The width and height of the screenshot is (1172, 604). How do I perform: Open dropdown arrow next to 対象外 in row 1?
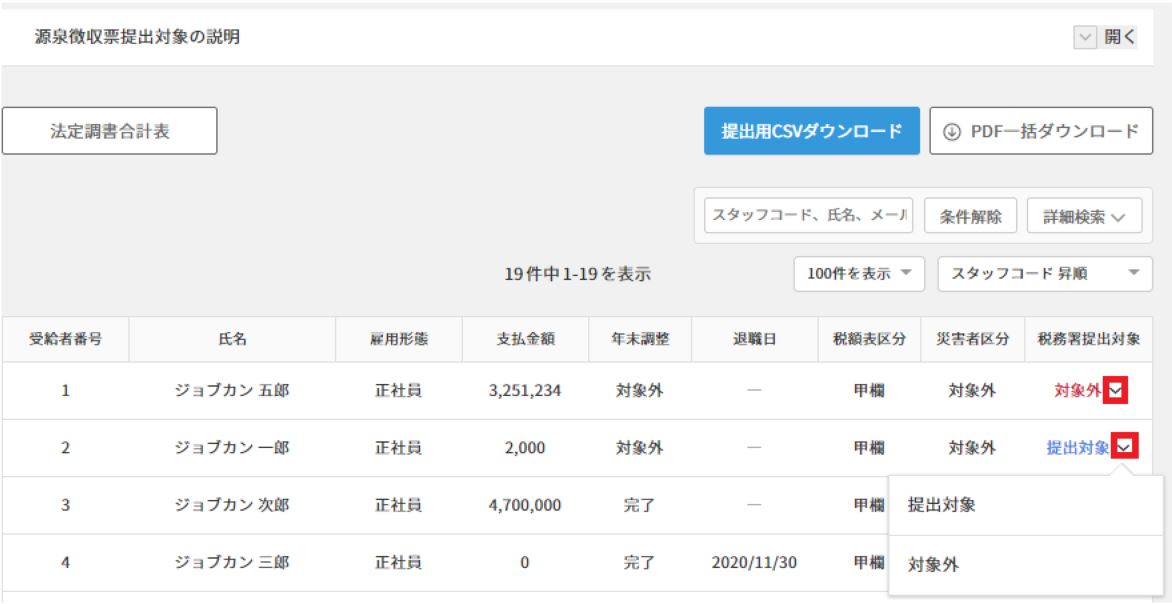(x=1117, y=390)
